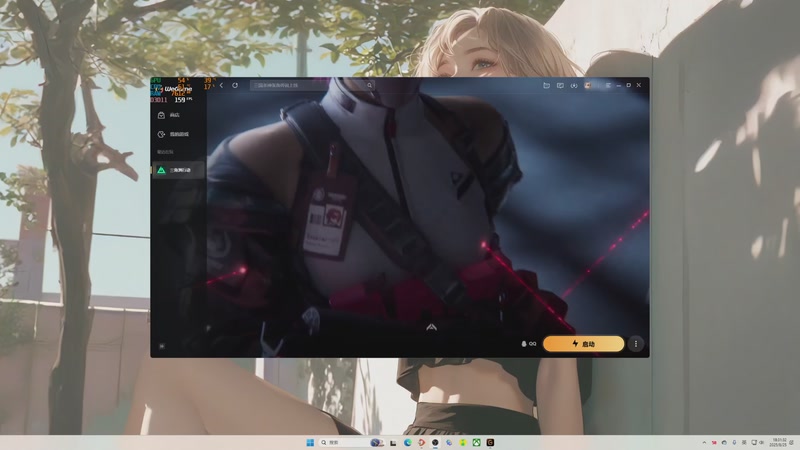
Task: Go back with the left arrow
Action: [221, 85]
